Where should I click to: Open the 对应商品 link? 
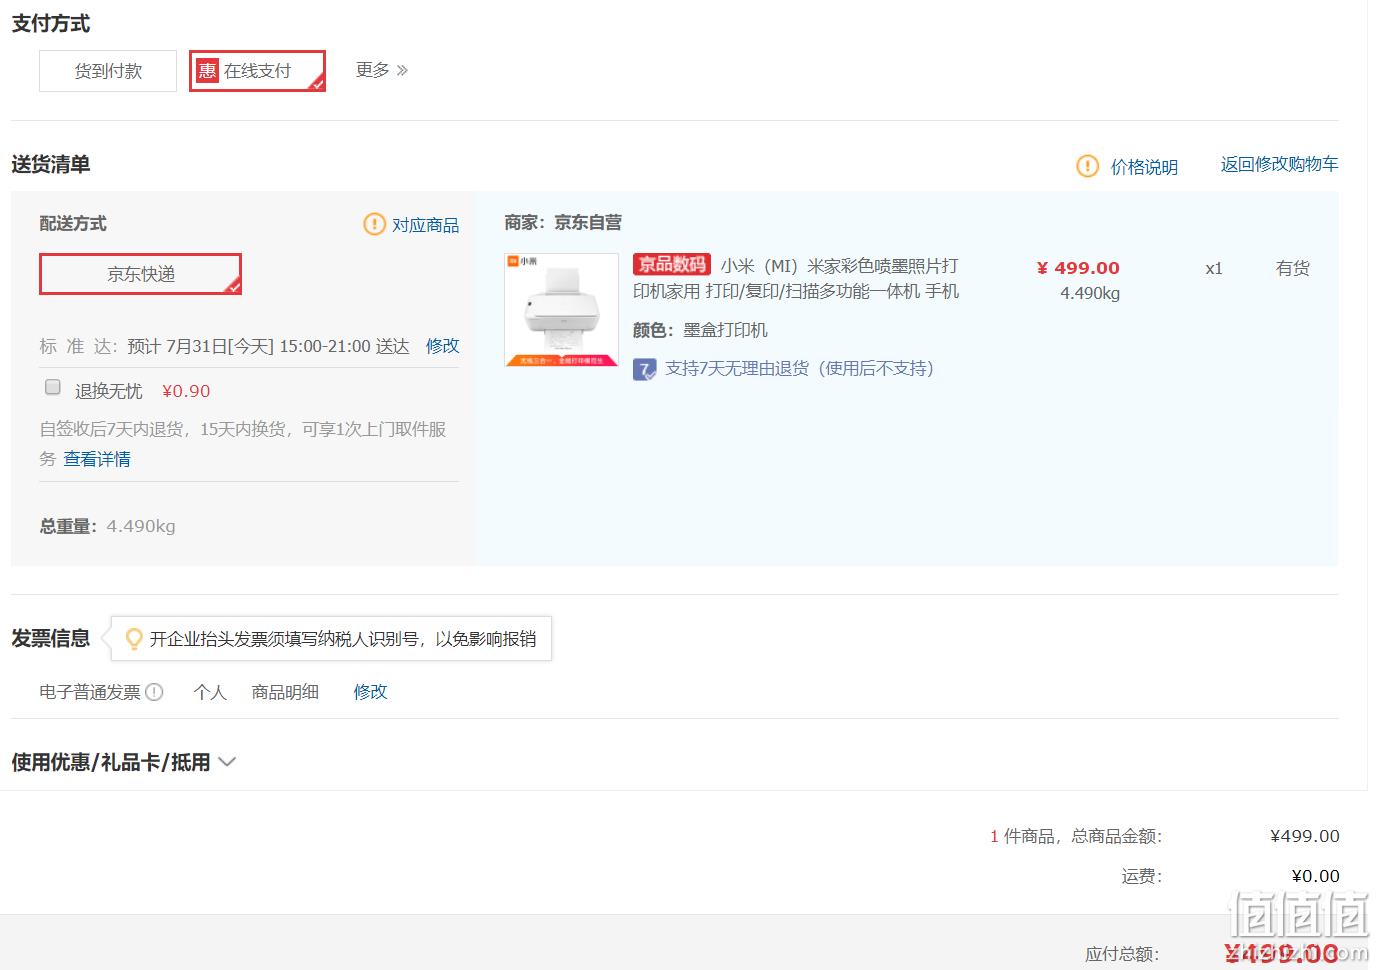(425, 225)
